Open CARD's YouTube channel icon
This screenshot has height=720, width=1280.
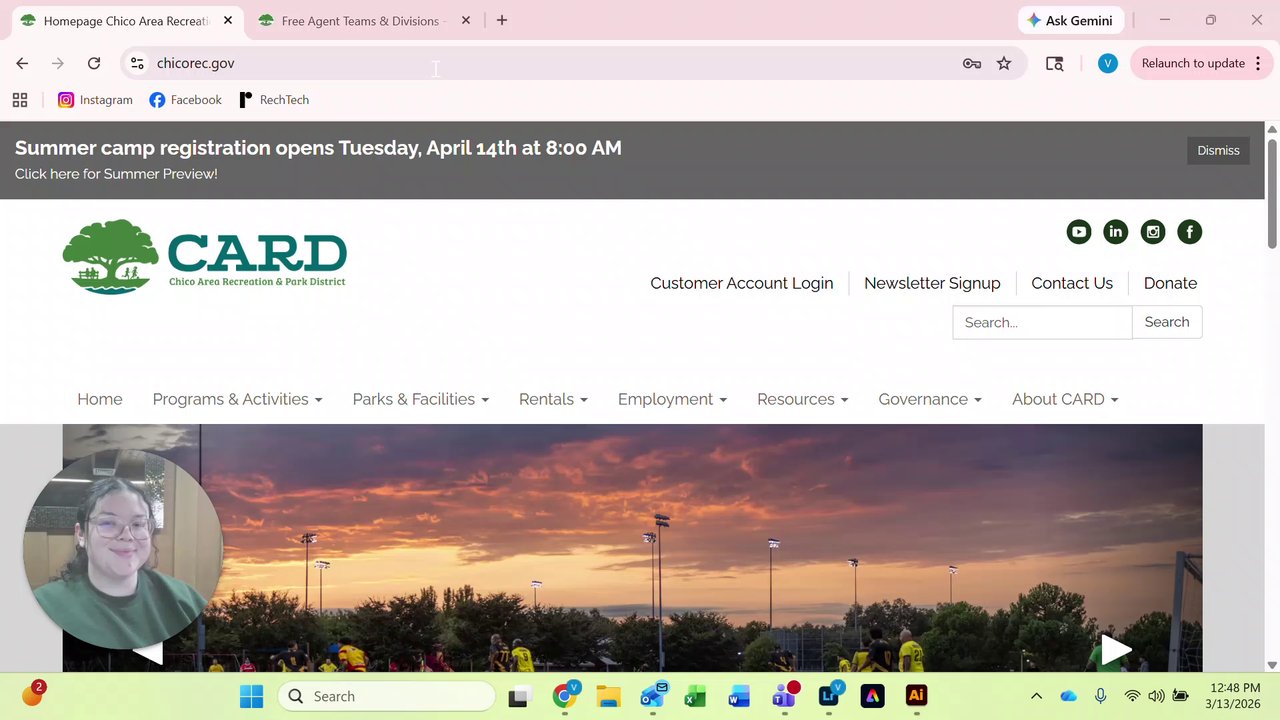tap(1078, 232)
